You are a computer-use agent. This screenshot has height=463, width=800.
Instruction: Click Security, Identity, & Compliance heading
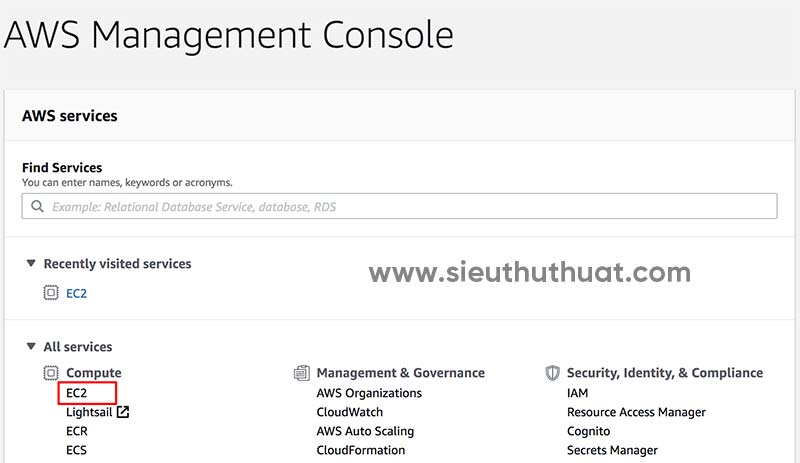[x=665, y=373]
